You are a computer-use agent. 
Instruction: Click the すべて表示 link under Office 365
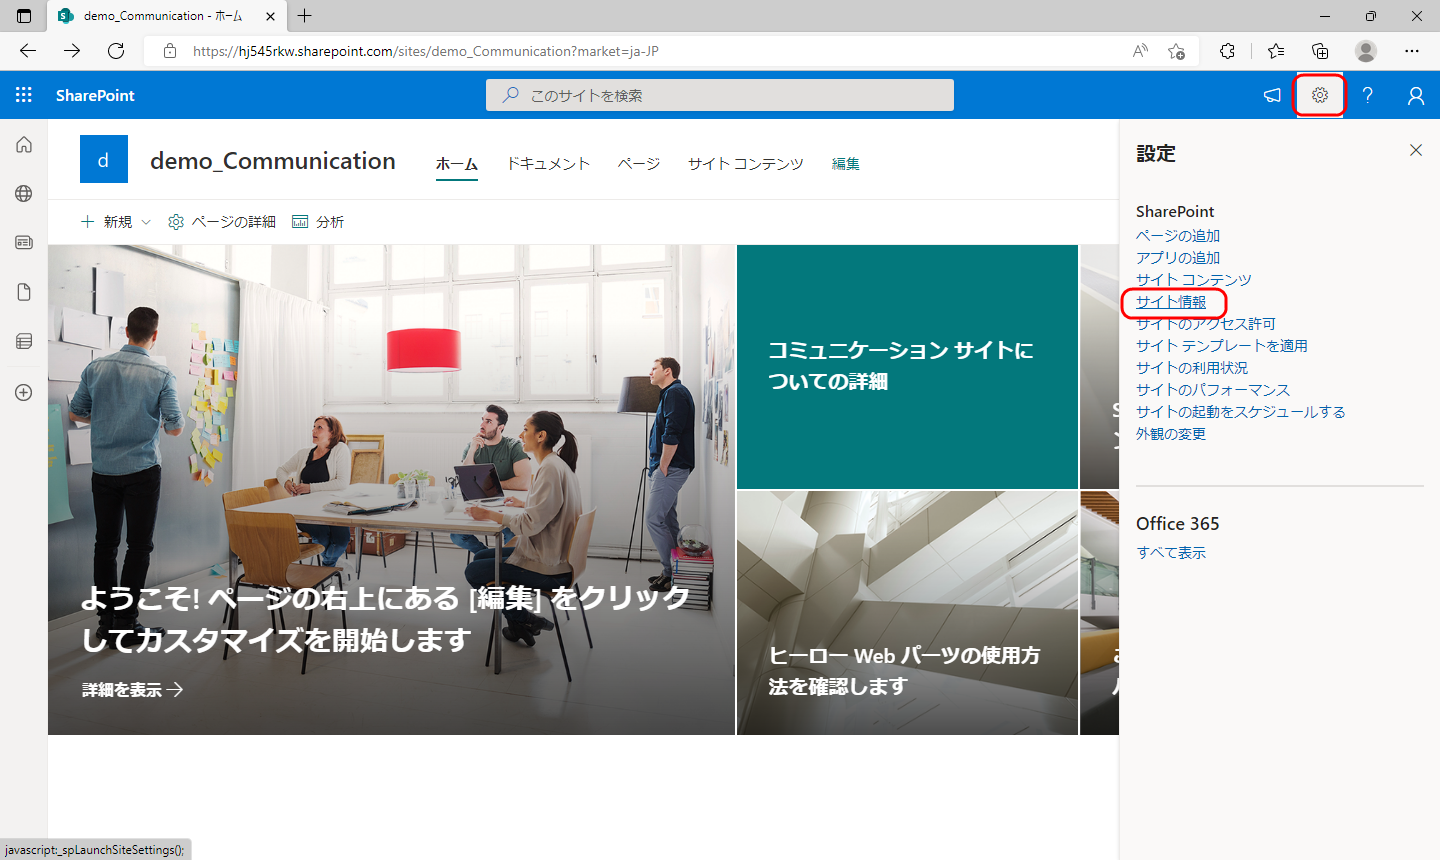click(1171, 553)
